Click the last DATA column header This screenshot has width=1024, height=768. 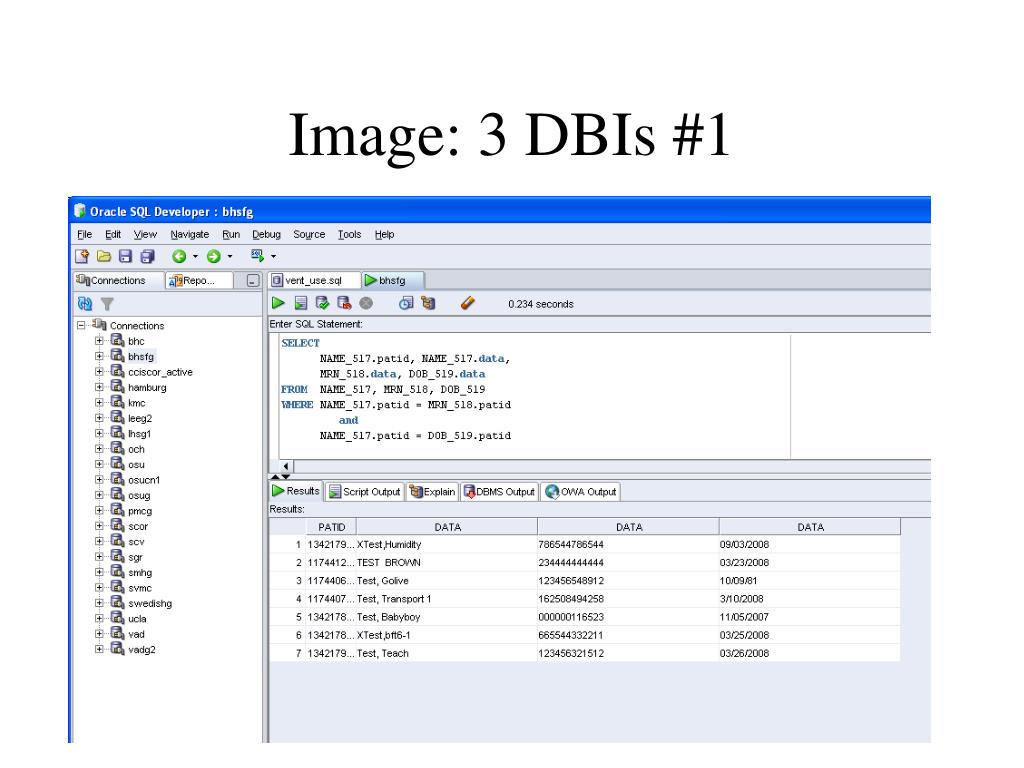click(810, 527)
